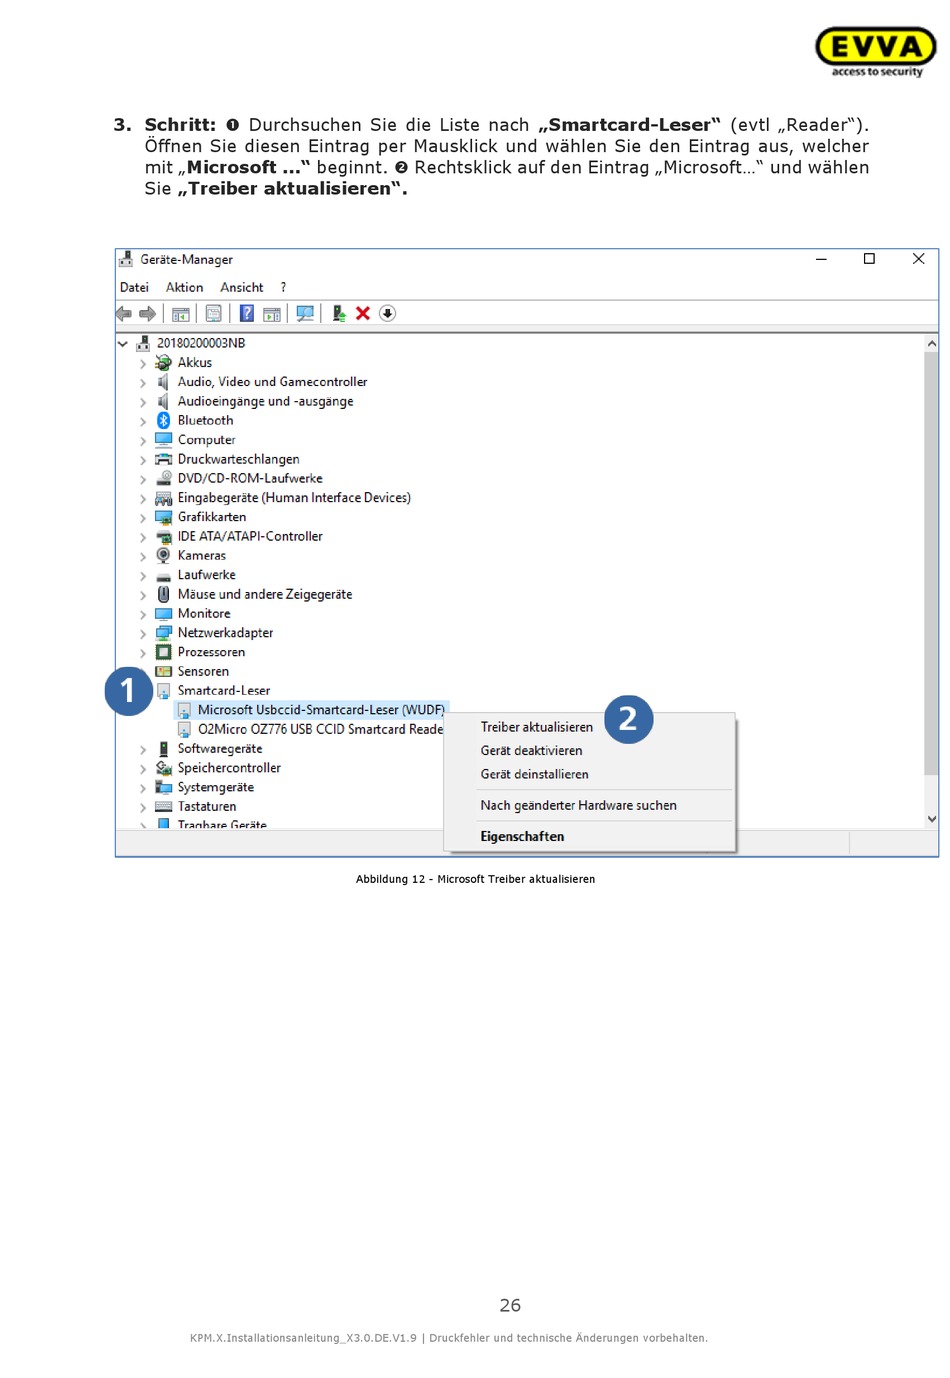950x1378 pixels.
Task: Open the ? help menu
Action: [284, 288]
